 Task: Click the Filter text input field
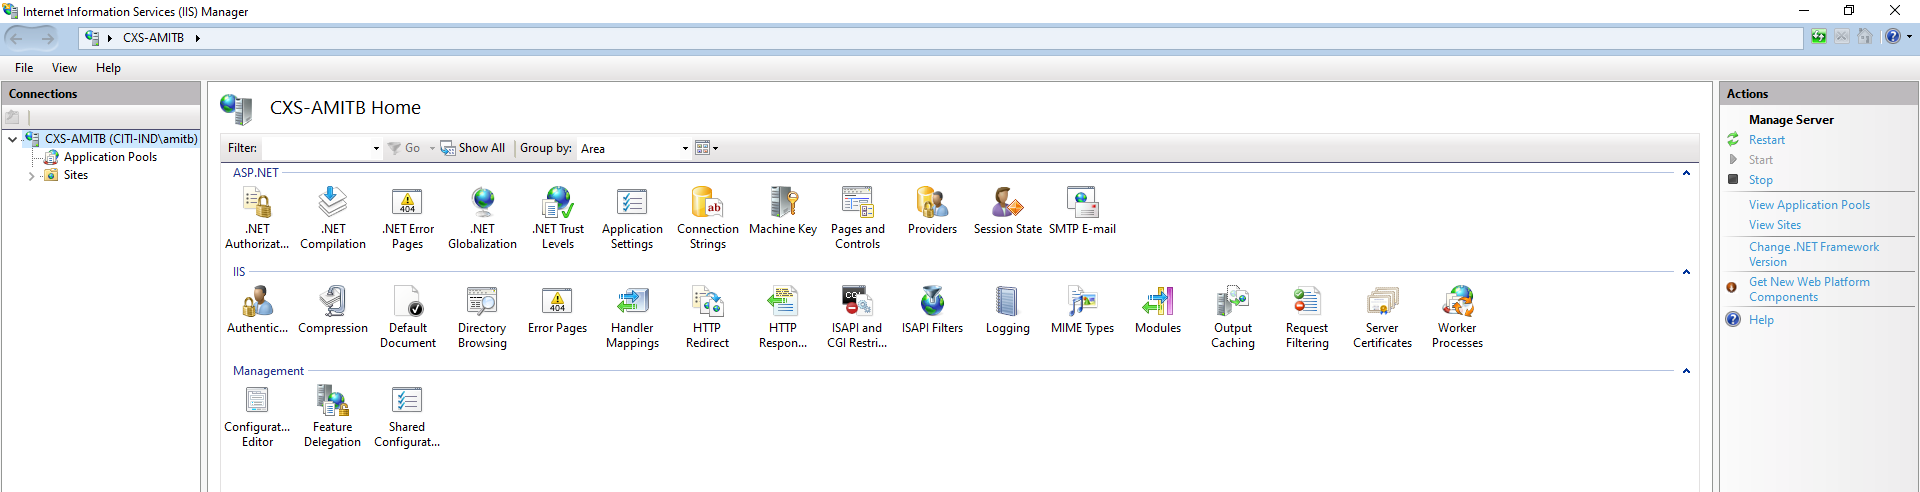click(x=316, y=148)
